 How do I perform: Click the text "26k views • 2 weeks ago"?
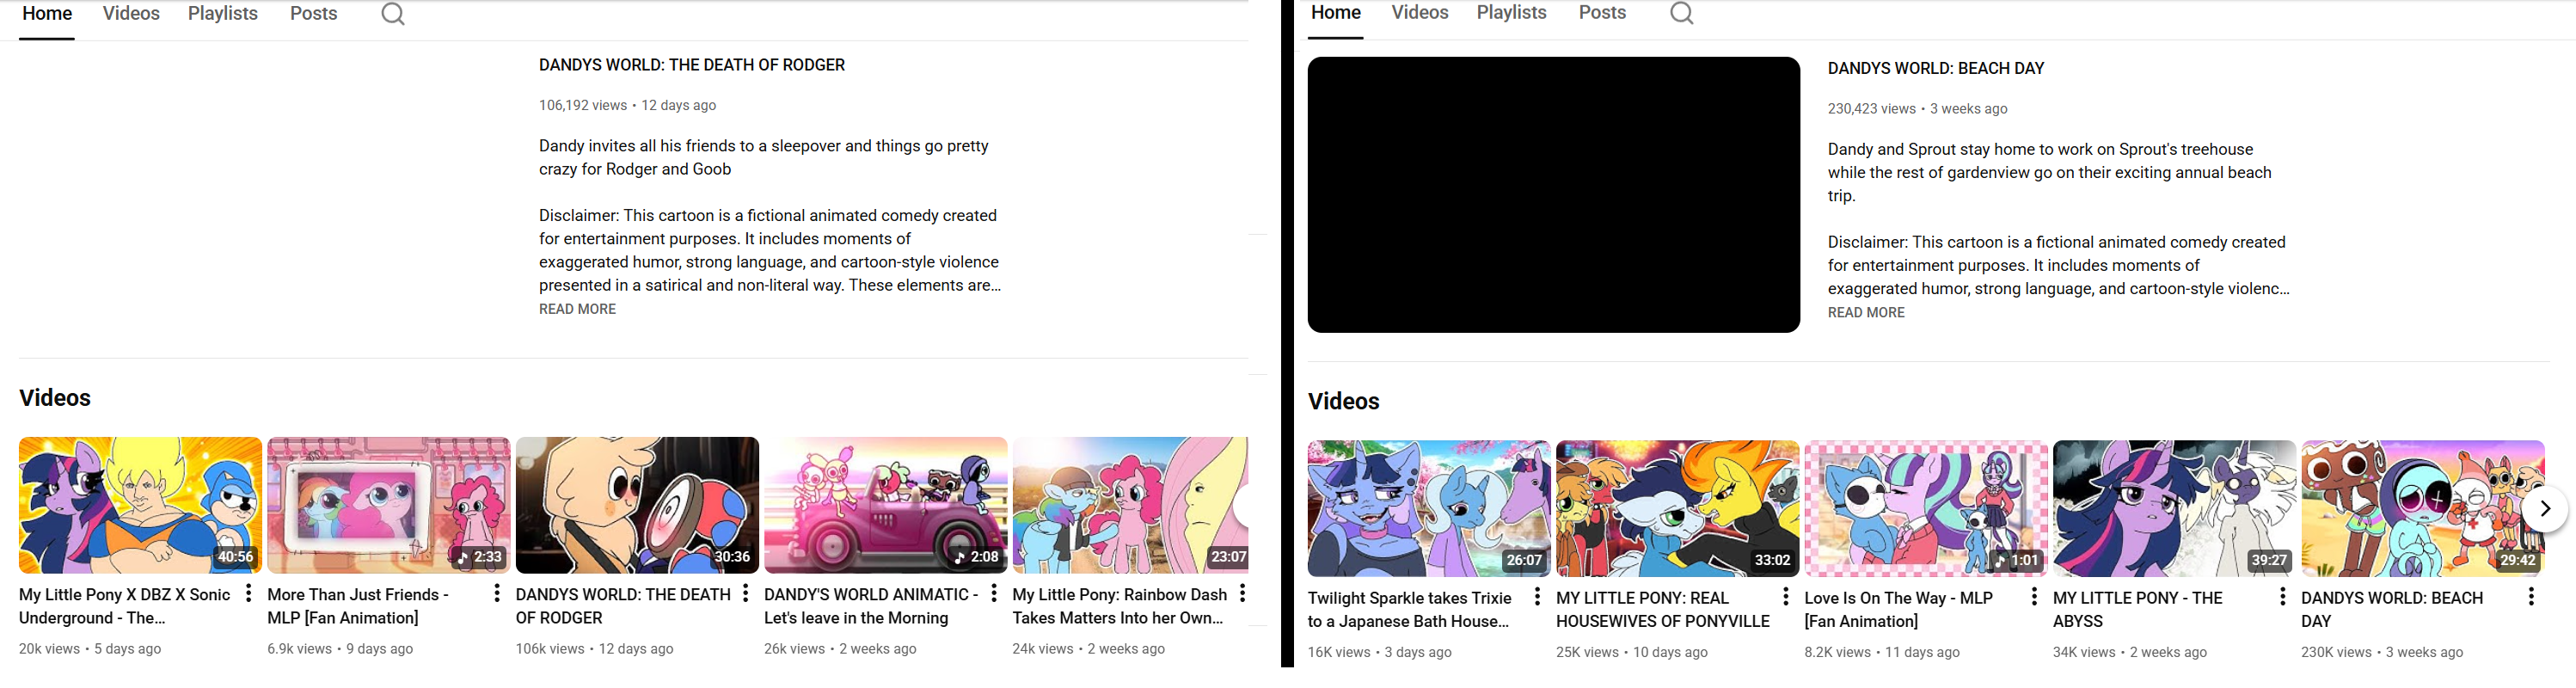(840, 649)
